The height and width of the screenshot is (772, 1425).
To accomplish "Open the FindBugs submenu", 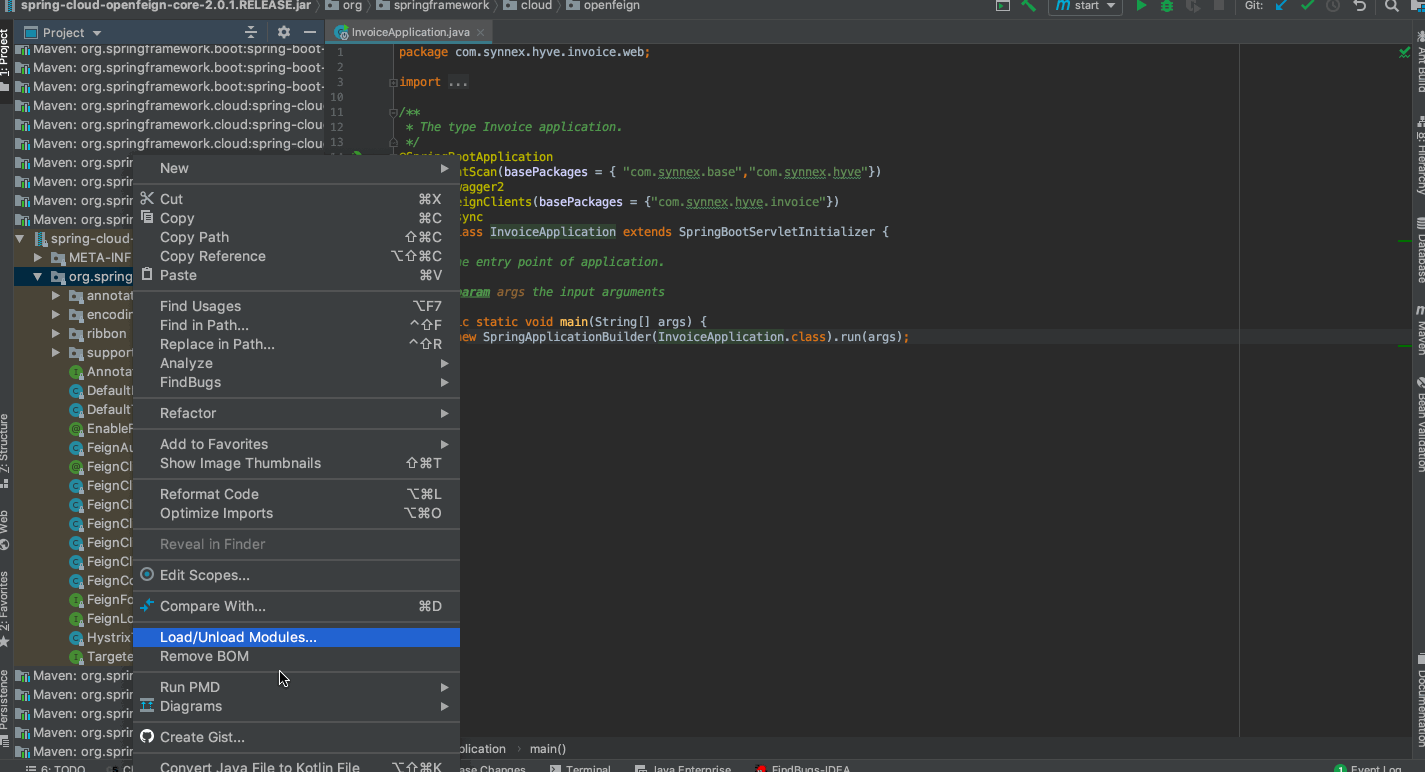I will [297, 382].
